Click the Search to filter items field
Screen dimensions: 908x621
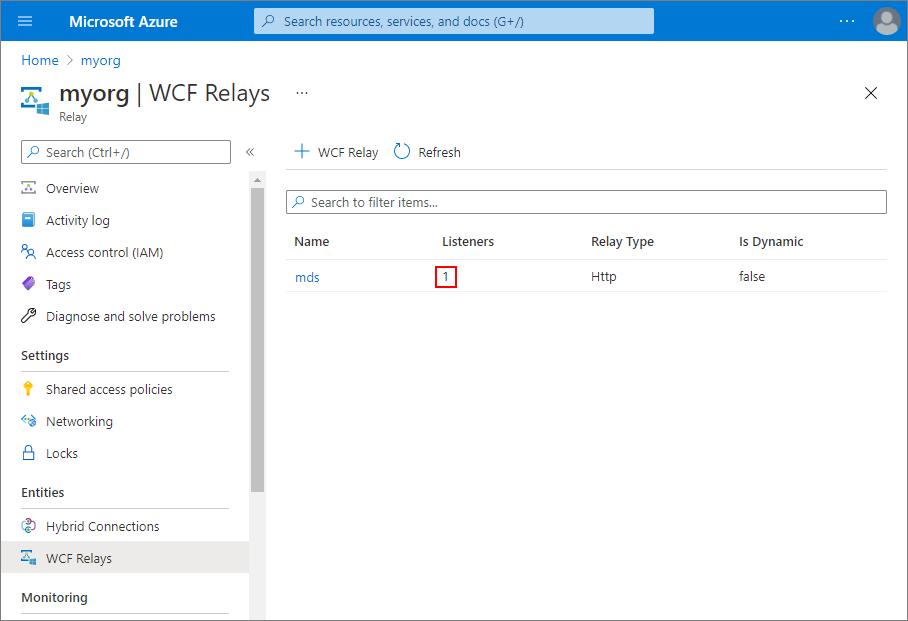click(x=586, y=202)
